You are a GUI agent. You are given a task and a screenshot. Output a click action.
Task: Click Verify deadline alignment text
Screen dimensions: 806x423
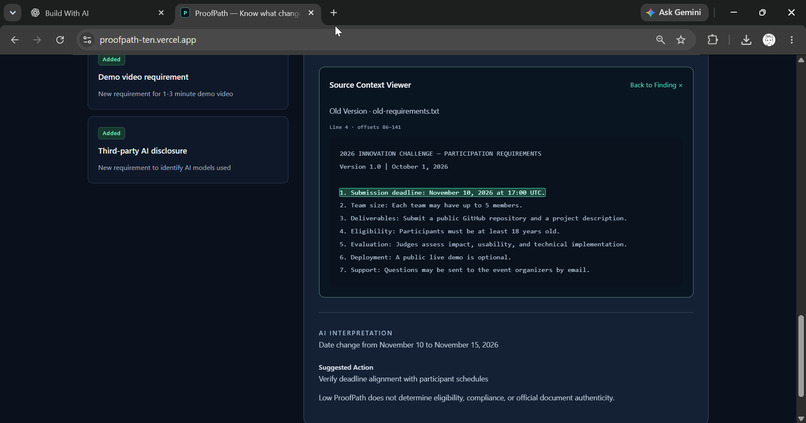click(403, 379)
